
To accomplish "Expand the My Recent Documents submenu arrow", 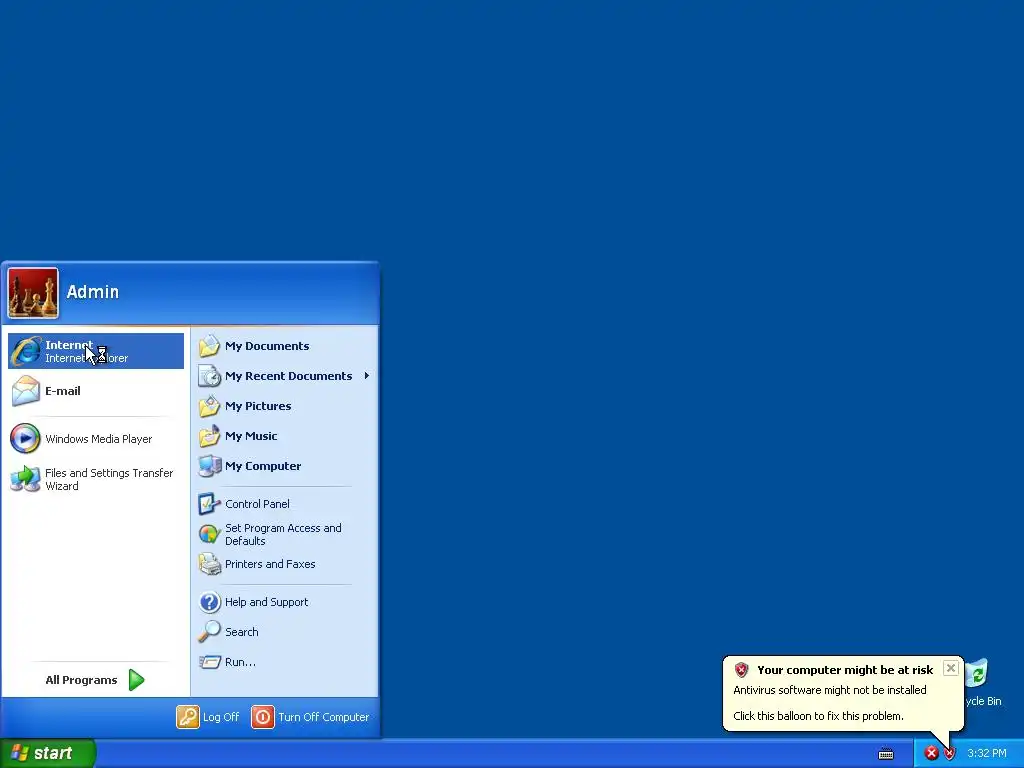I will (x=367, y=376).
